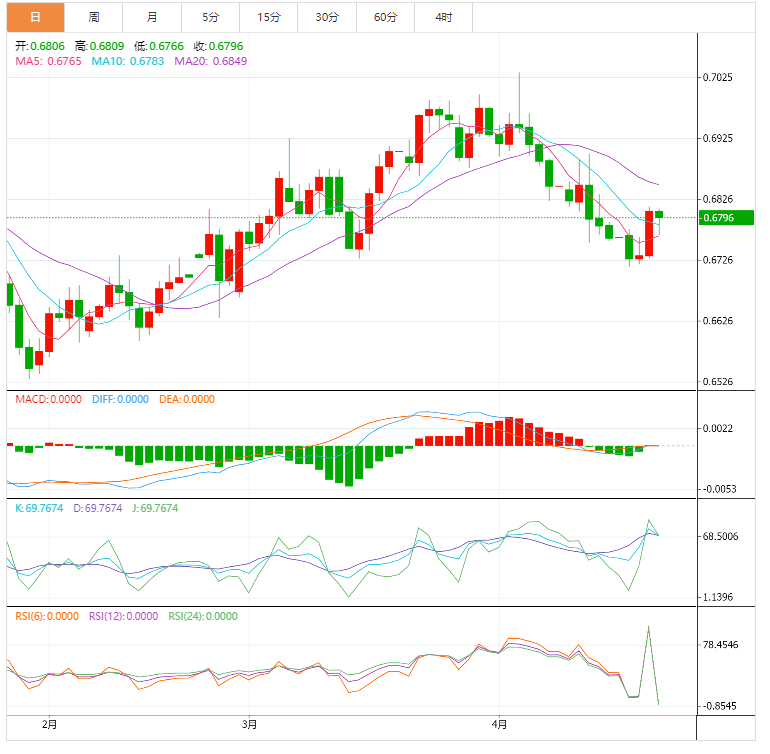
Task: Click the MACD indicator label
Action: click(48, 399)
